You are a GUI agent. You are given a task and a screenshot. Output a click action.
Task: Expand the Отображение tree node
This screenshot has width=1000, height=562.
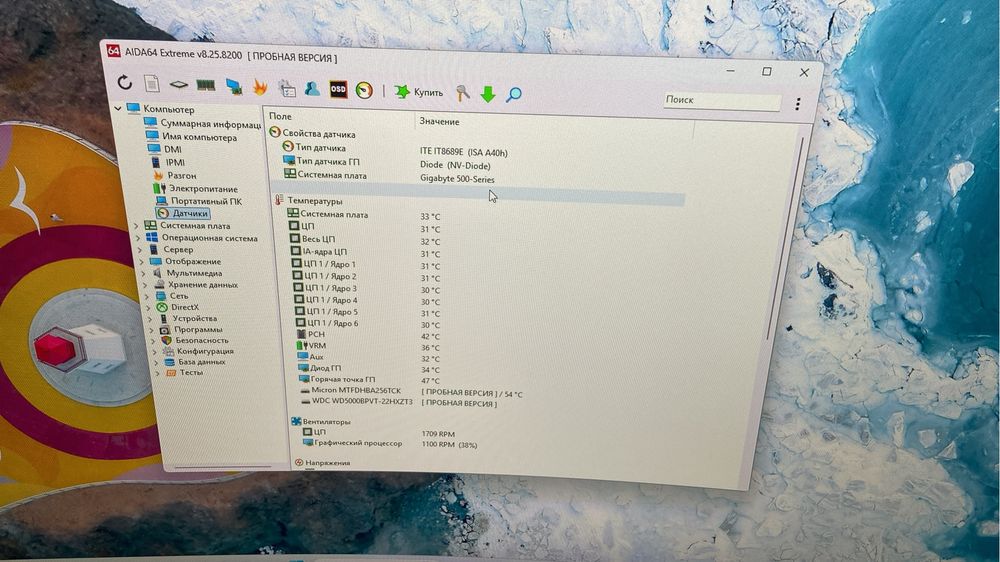tap(142, 262)
